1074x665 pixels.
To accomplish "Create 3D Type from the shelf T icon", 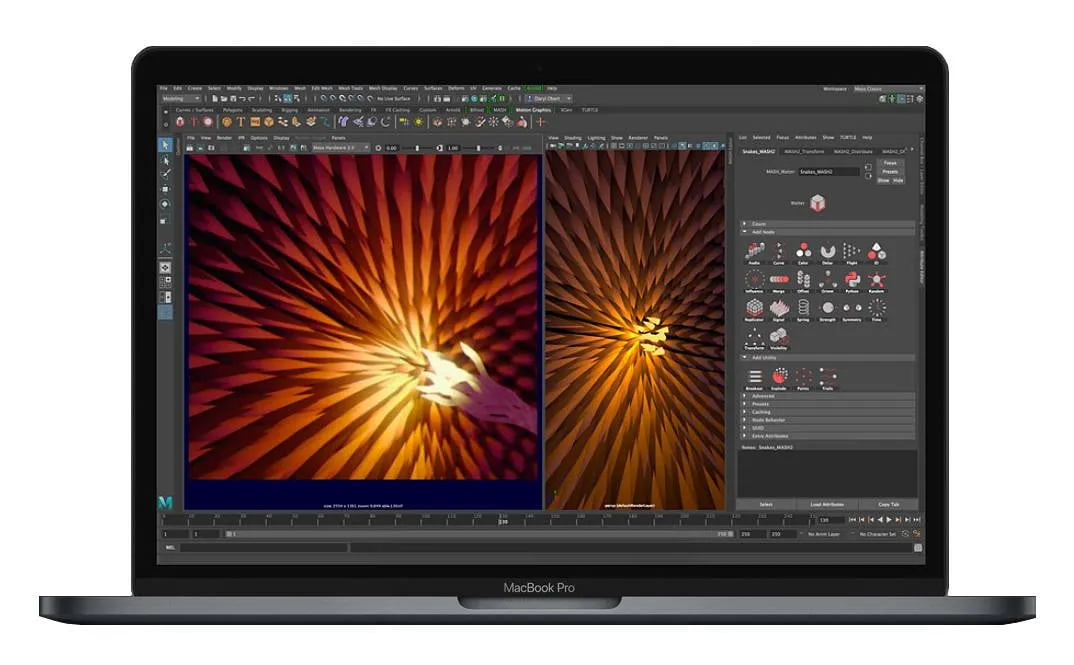I will [240, 122].
